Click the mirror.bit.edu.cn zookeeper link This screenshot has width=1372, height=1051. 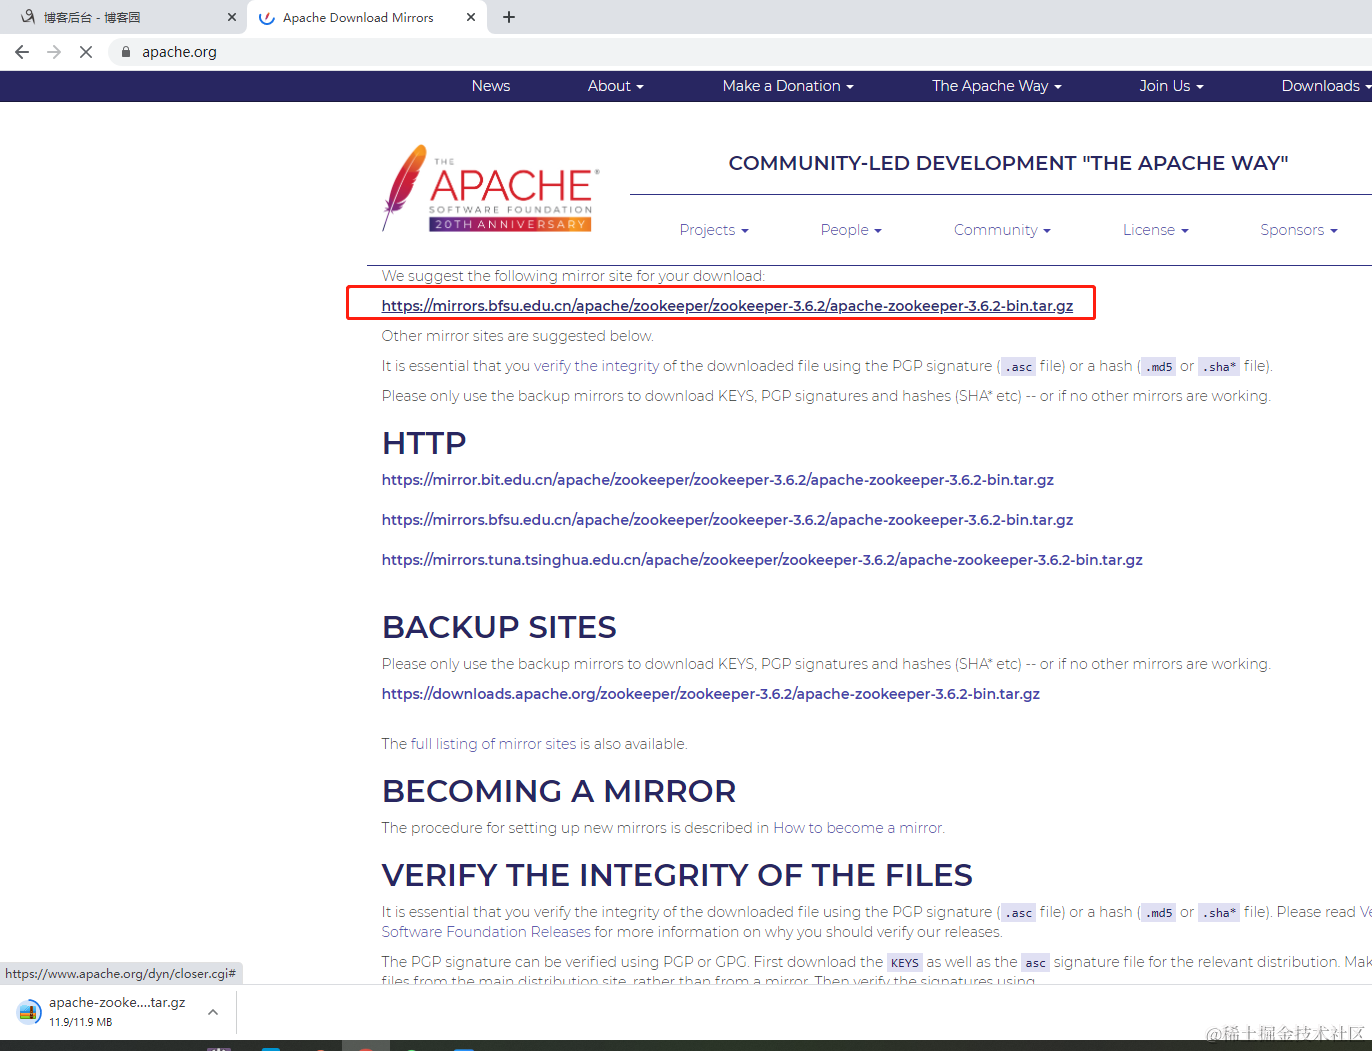718,480
